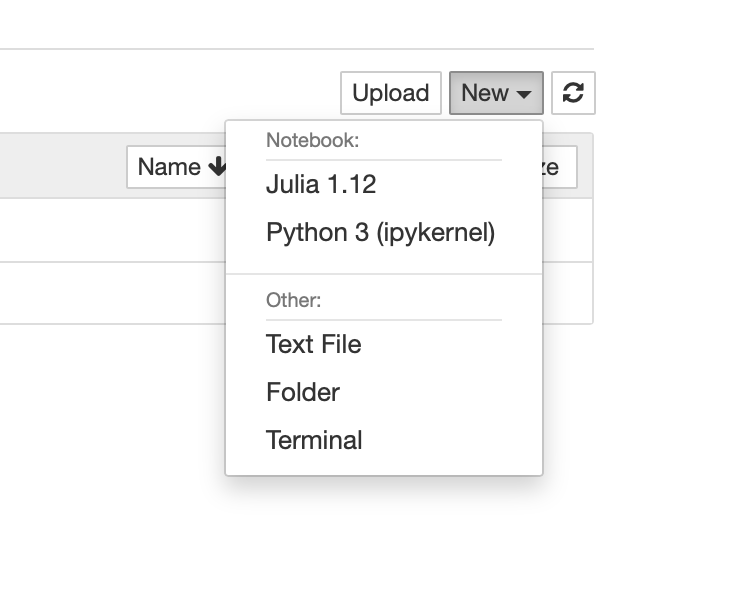Click the partially hidden File size button

[x=559, y=167]
